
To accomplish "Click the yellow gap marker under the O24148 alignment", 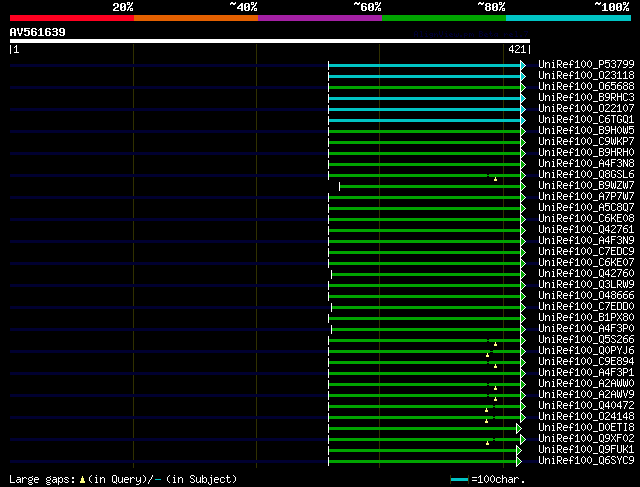I will (487, 421).
